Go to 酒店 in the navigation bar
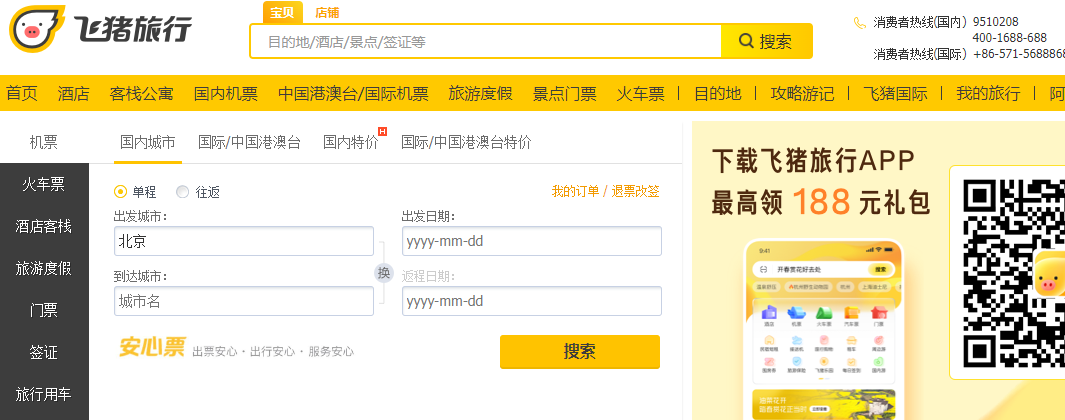The image size is (1065, 420). click(x=74, y=94)
